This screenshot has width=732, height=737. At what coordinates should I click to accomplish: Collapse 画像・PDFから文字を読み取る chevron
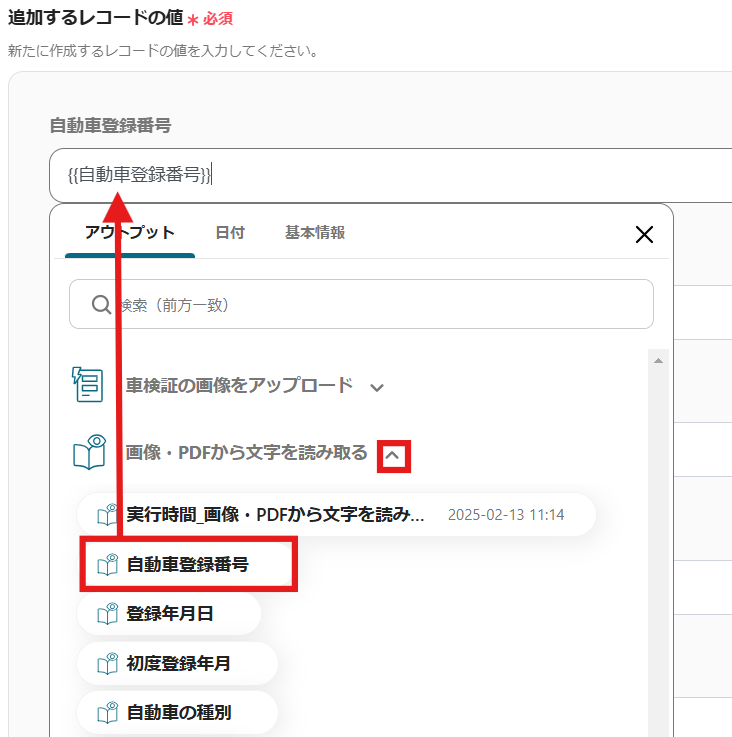(x=393, y=455)
